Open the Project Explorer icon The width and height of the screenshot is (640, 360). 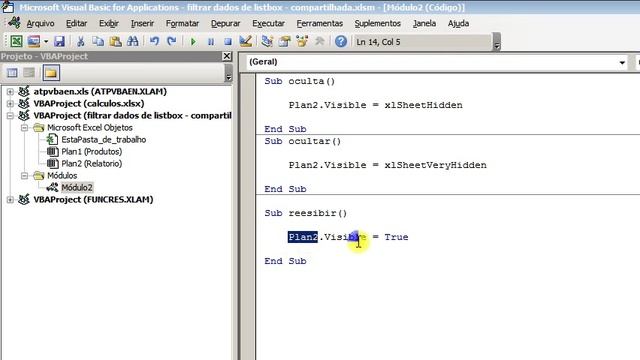click(x=267, y=41)
